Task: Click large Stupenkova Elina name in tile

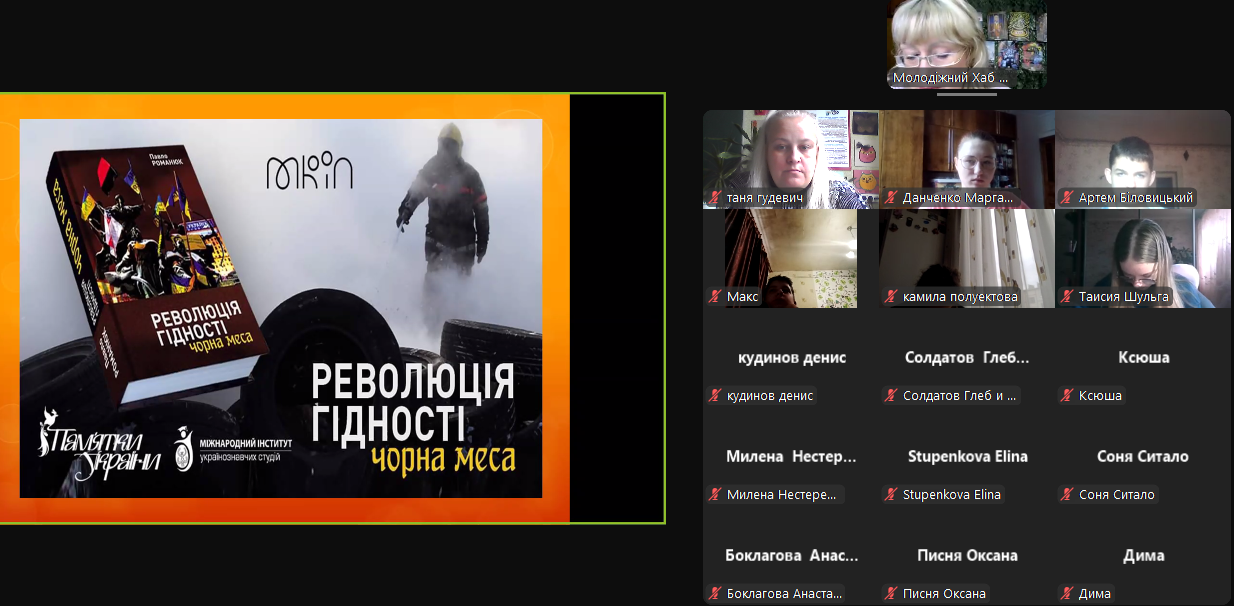Action: [x=967, y=456]
